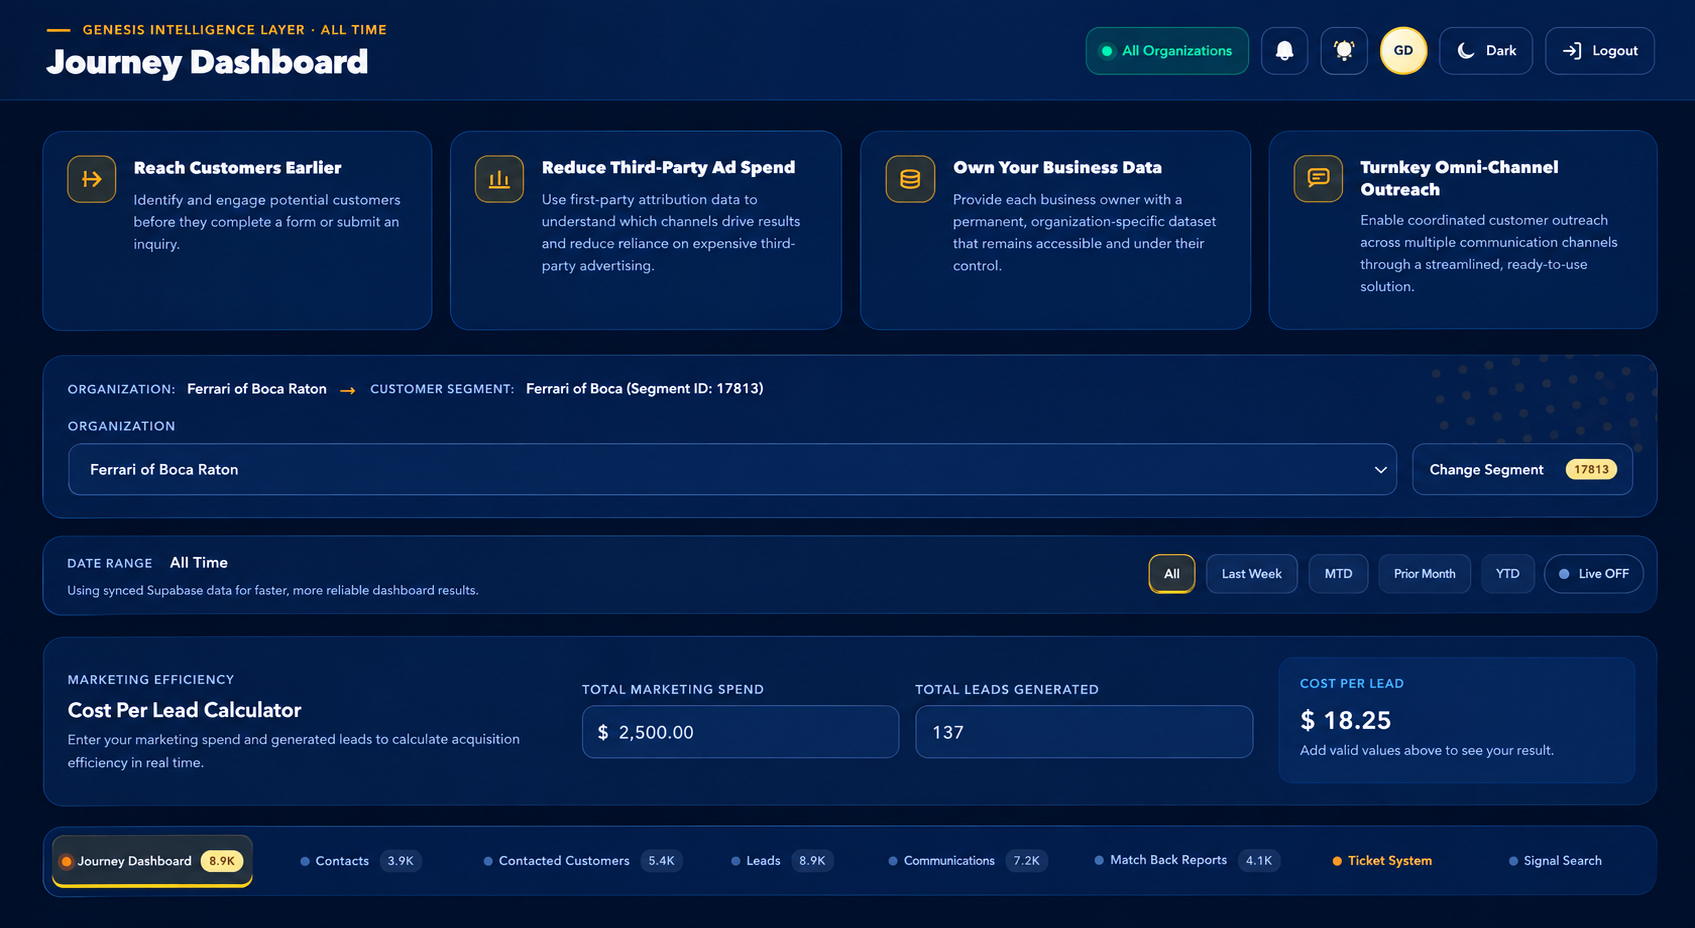Select the Last Week date range
1695x928 pixels.
1252,574
